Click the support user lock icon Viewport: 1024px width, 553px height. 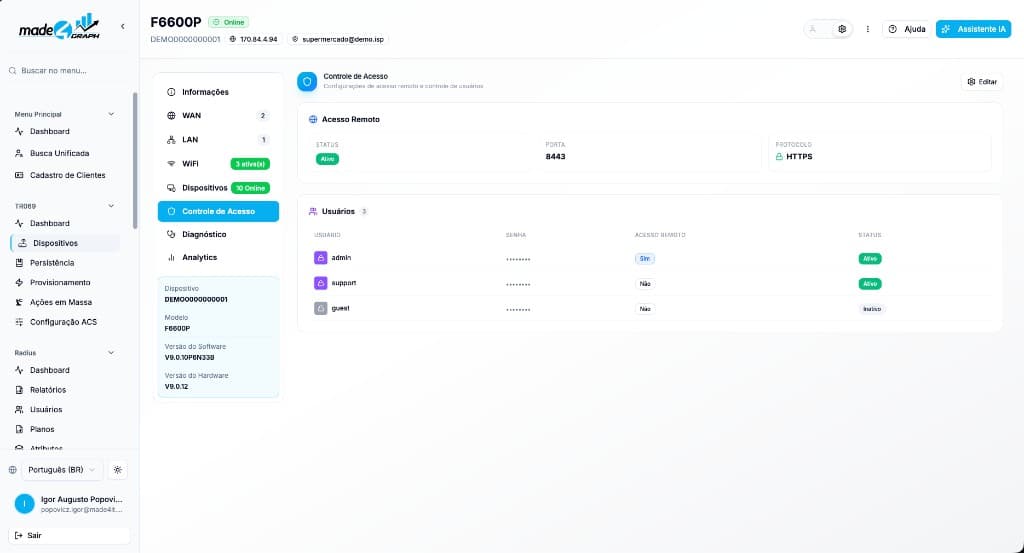(321, 283)
